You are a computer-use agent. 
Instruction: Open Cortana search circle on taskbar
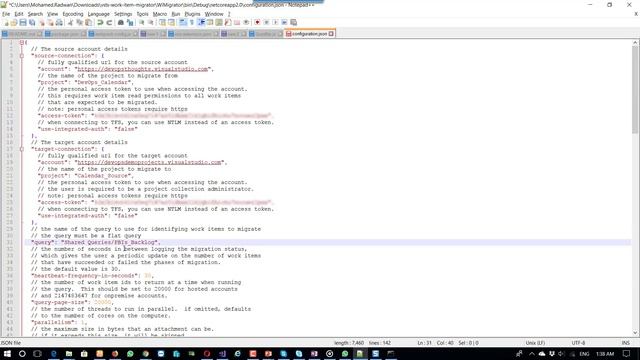point(22,353)
